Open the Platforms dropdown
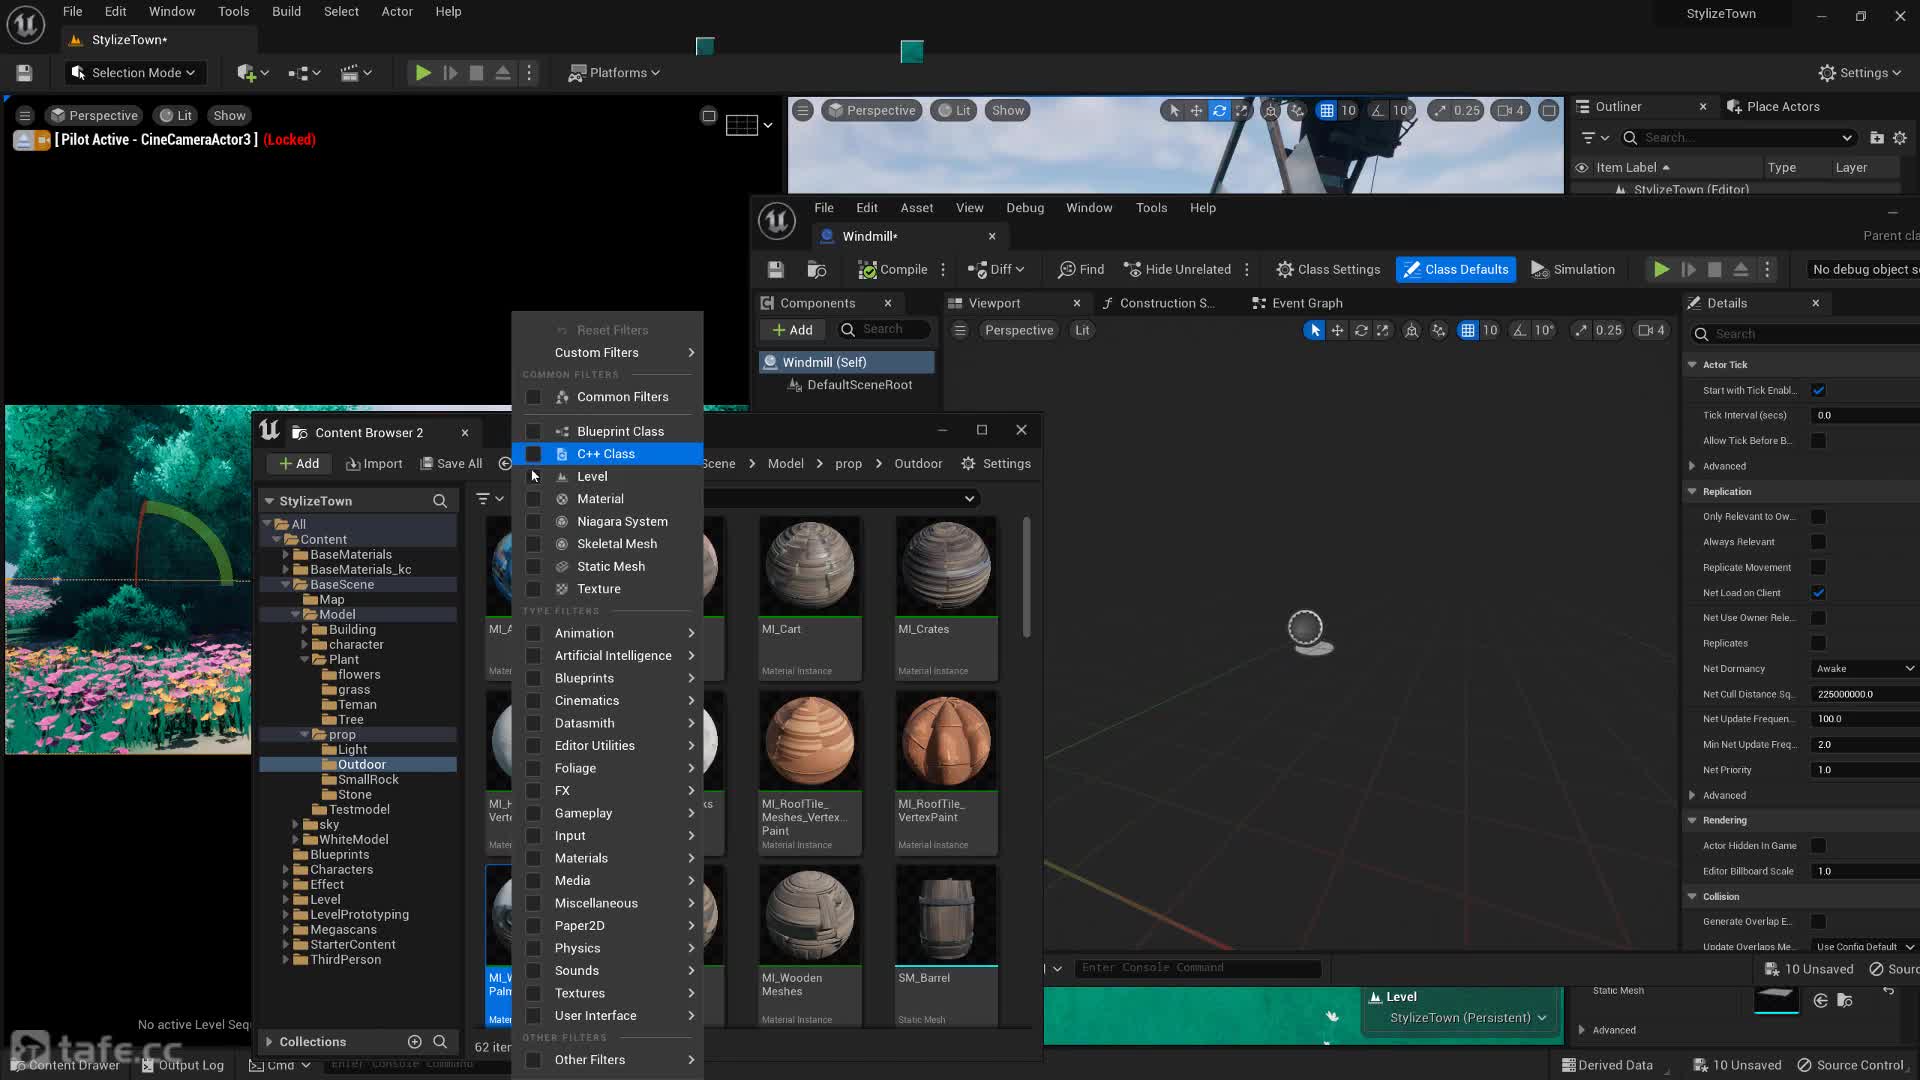 (x=614, y=73)
